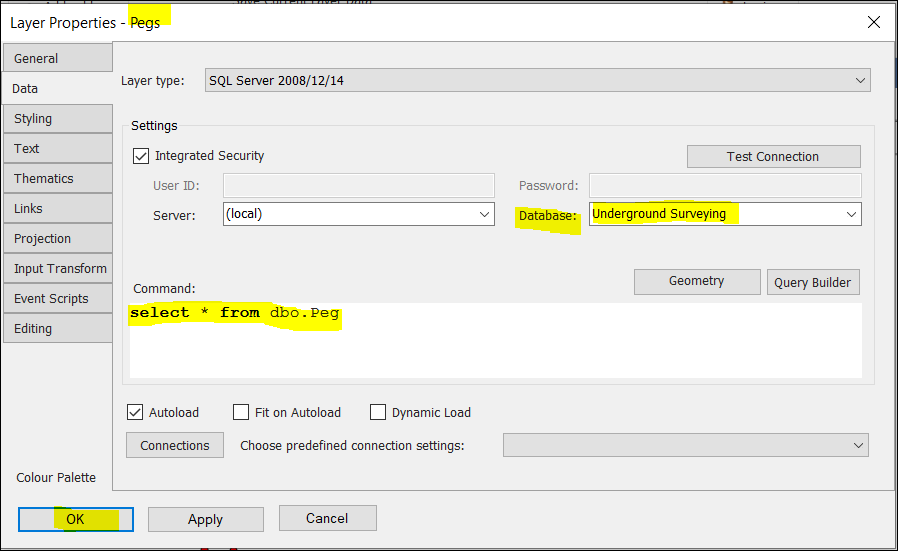Enable the Dynamic Load option
This screenshot has width=898, height=551.
pyautogui.click(x=378, y=412)
